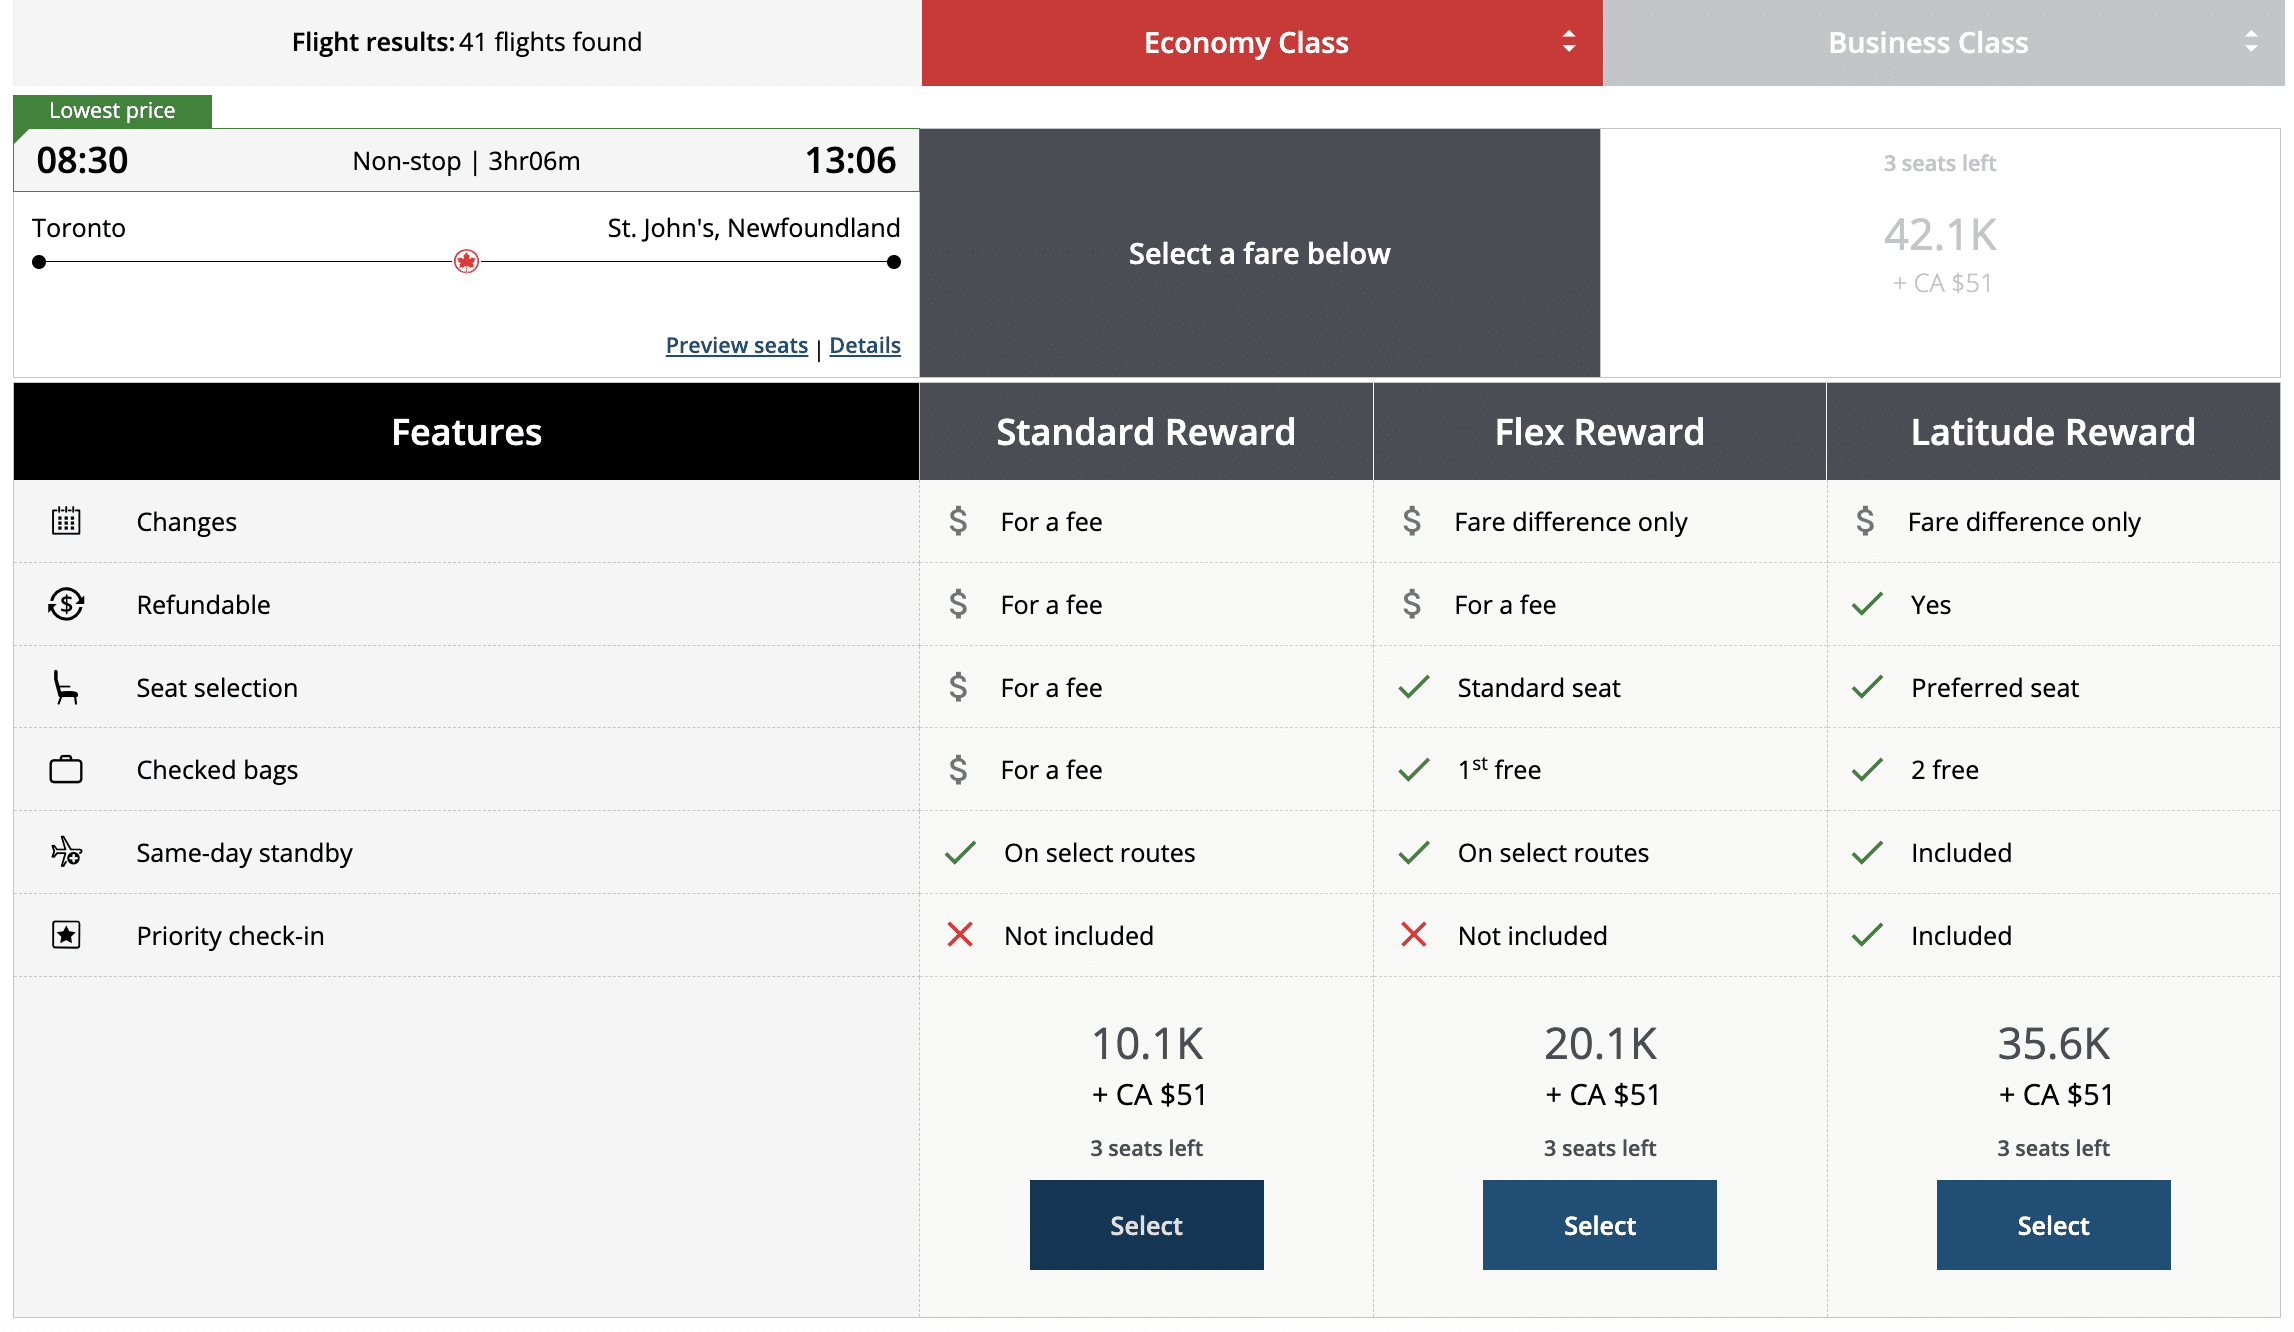Image resolution: width=2294 pixels, height=1332 pixels.
Task: Open the Preview seats link
Action: 736,345
